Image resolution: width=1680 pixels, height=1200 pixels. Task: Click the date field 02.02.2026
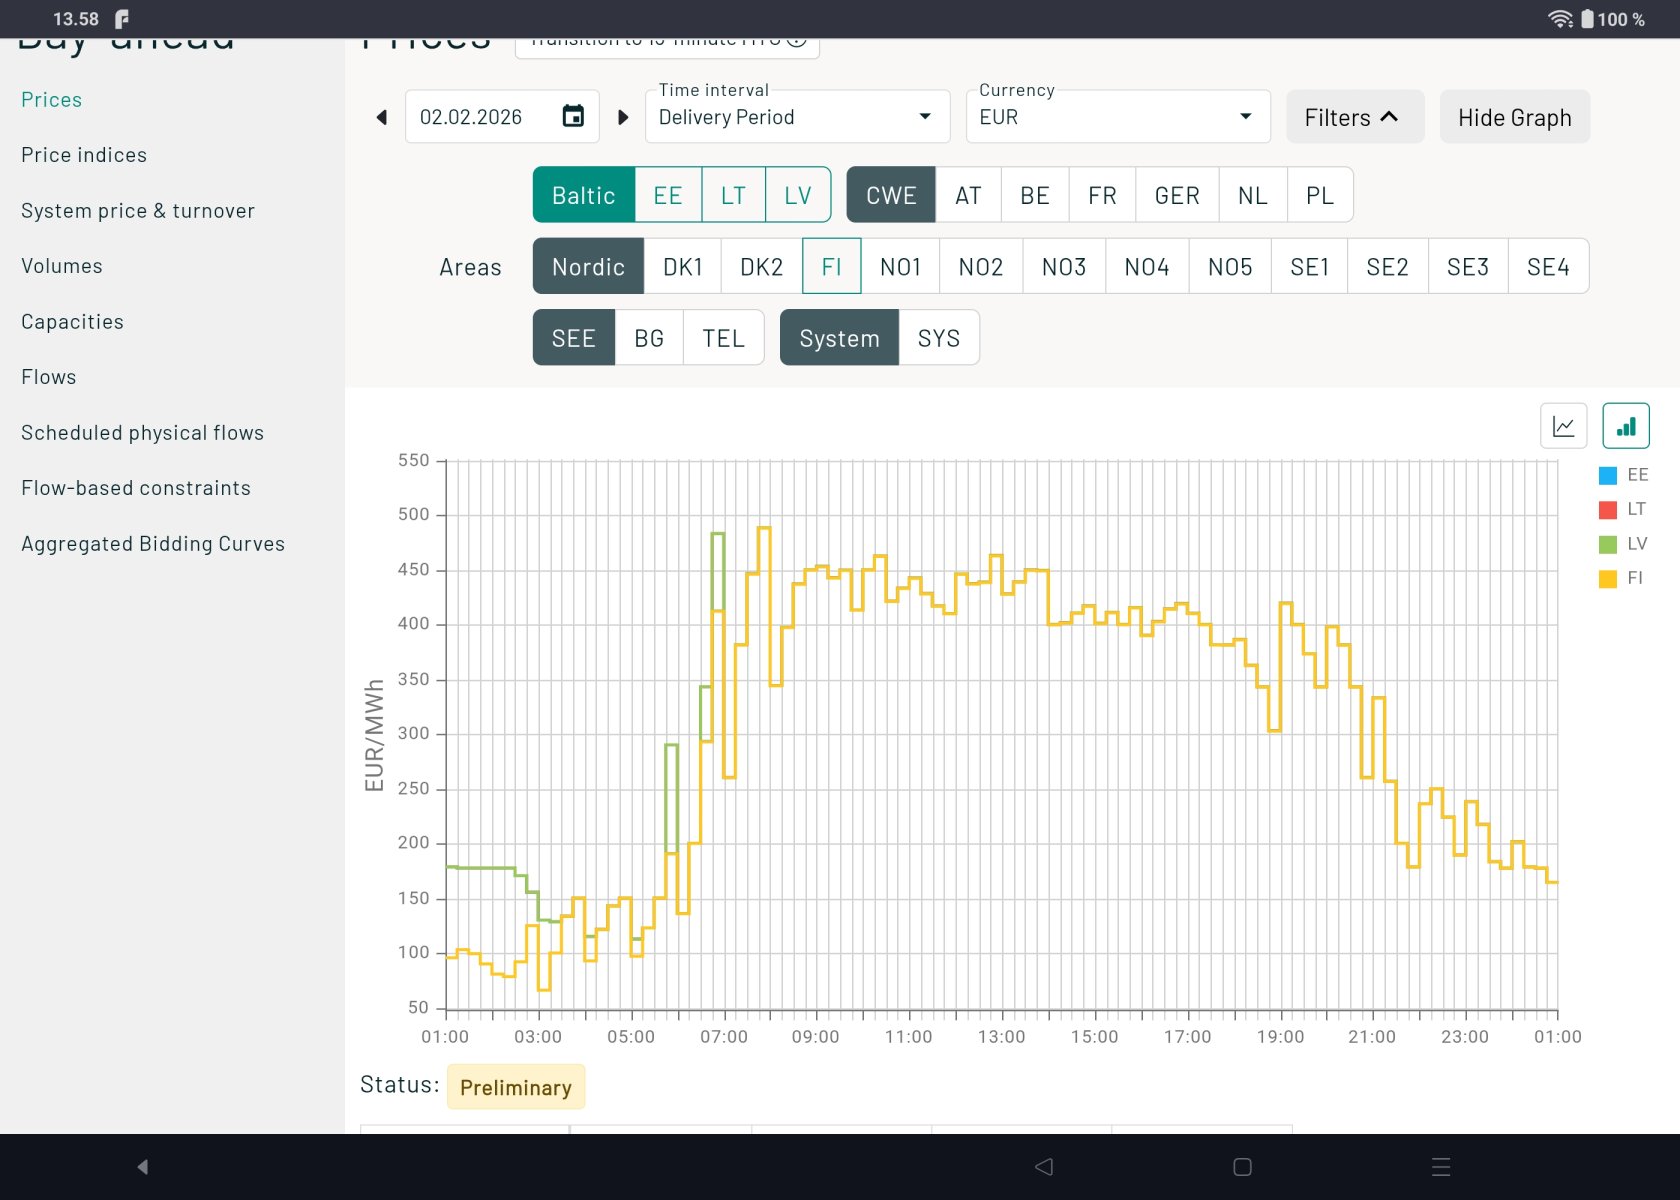[471, 117]
